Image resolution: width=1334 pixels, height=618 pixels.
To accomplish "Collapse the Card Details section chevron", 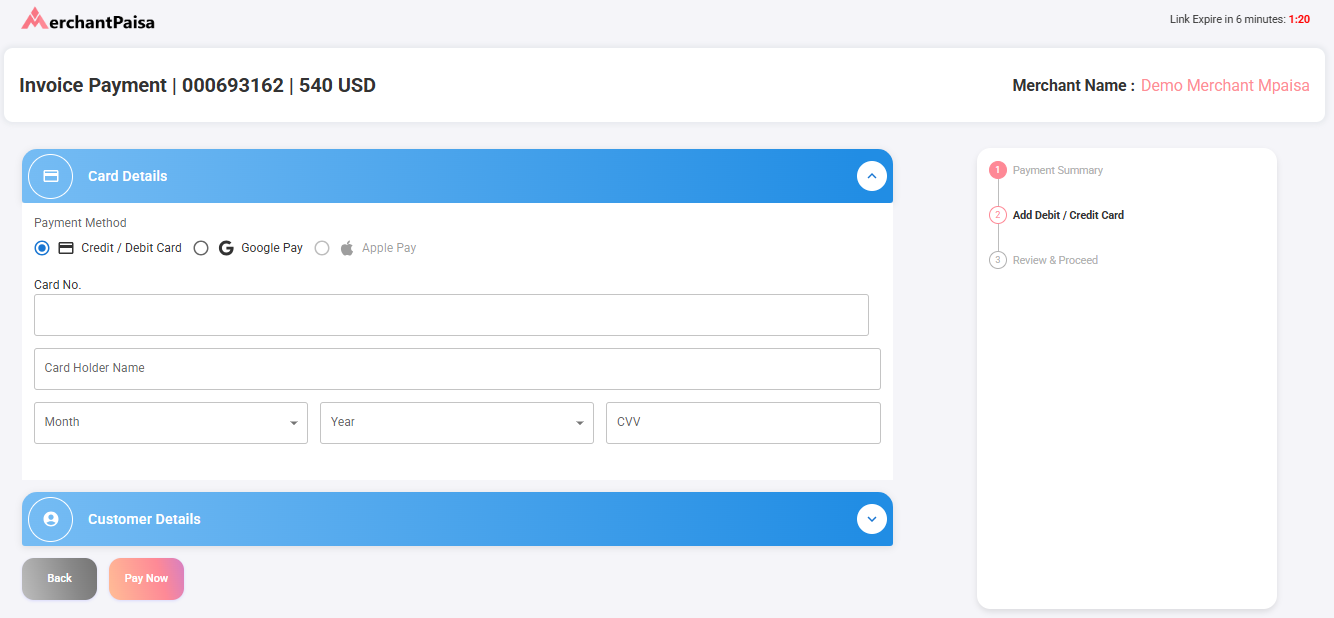I will pos(871,176).
